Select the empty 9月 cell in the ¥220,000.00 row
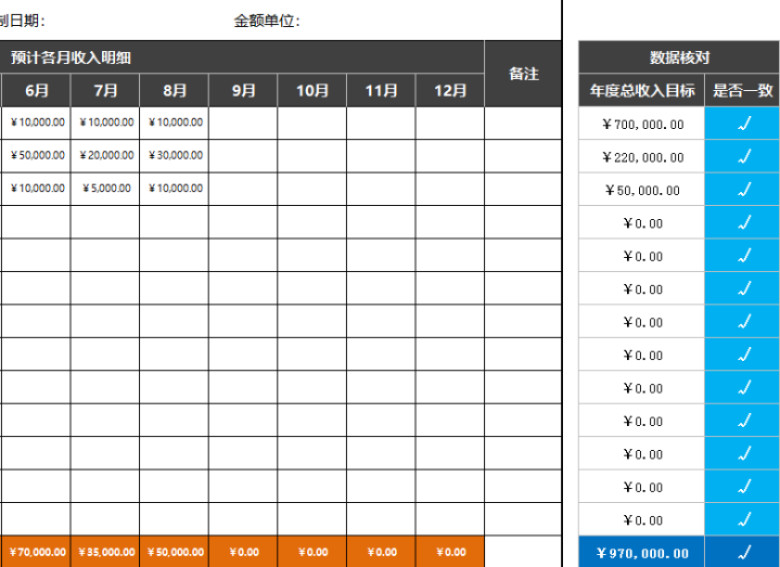This screenshot has width=780, height=567. point(243,156)
